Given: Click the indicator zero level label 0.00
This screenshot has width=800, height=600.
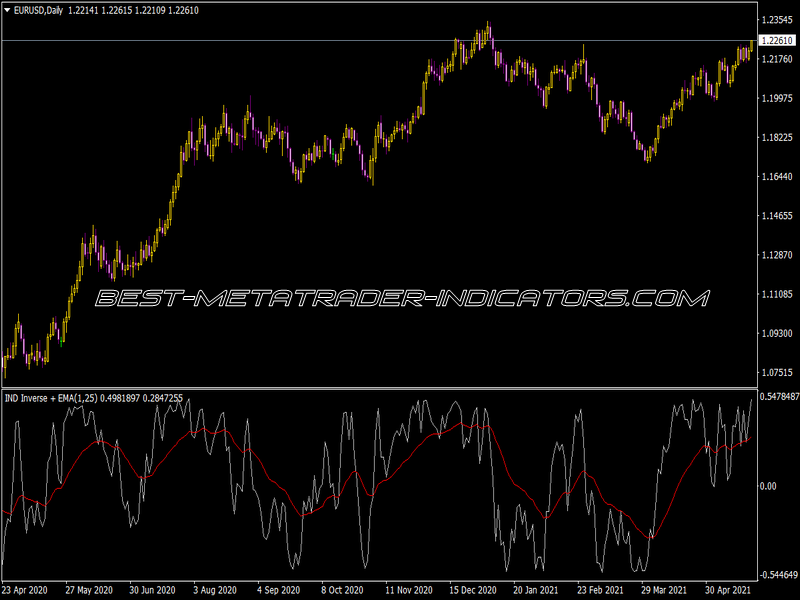Looking at the screenshot, I should point(768,486).
